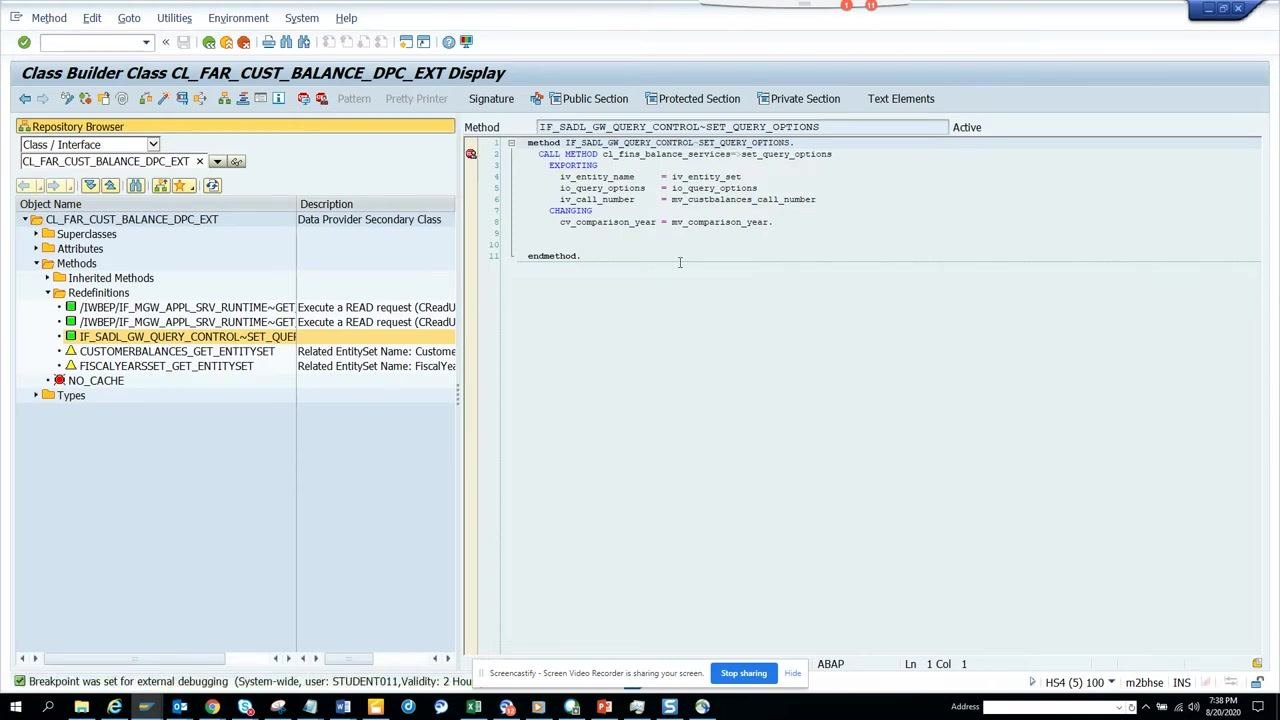Click Stop sharing in Screencastify bar
1280x720 pixels.
click(744, 673)
